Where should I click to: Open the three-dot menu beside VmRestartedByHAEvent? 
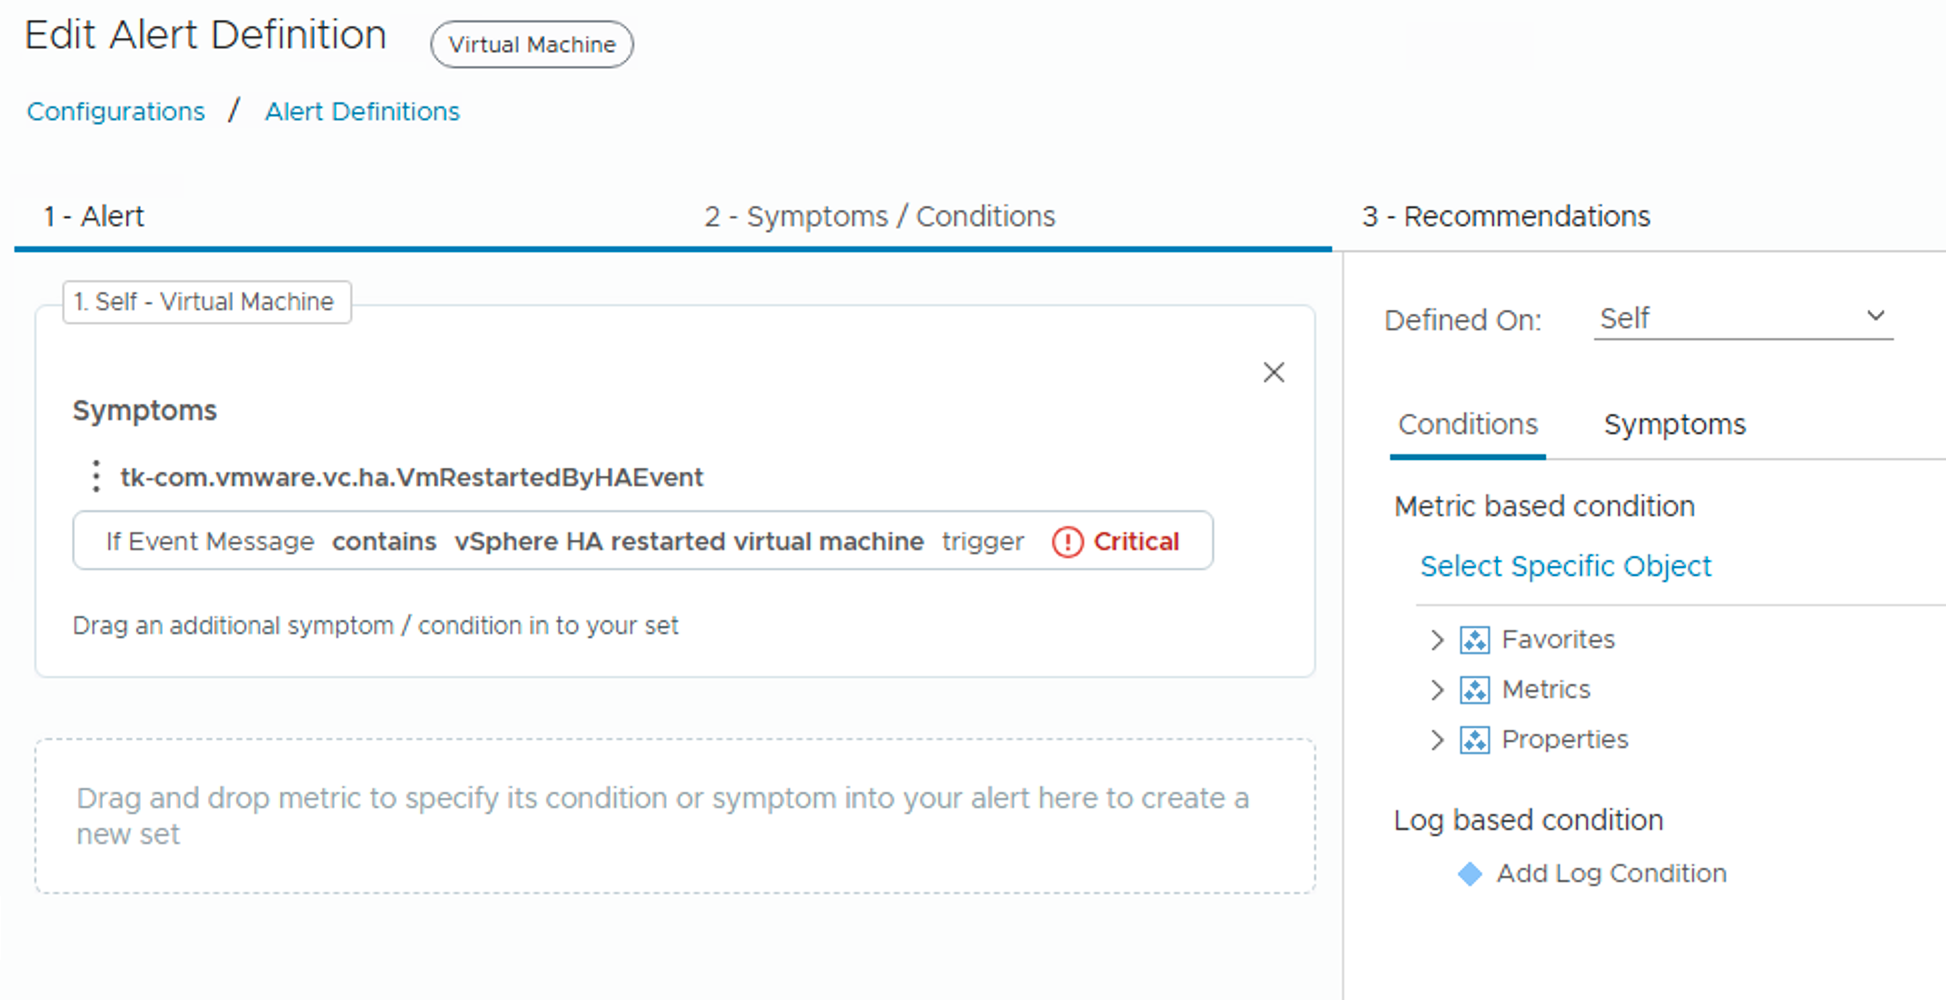[x=96, y=477]
